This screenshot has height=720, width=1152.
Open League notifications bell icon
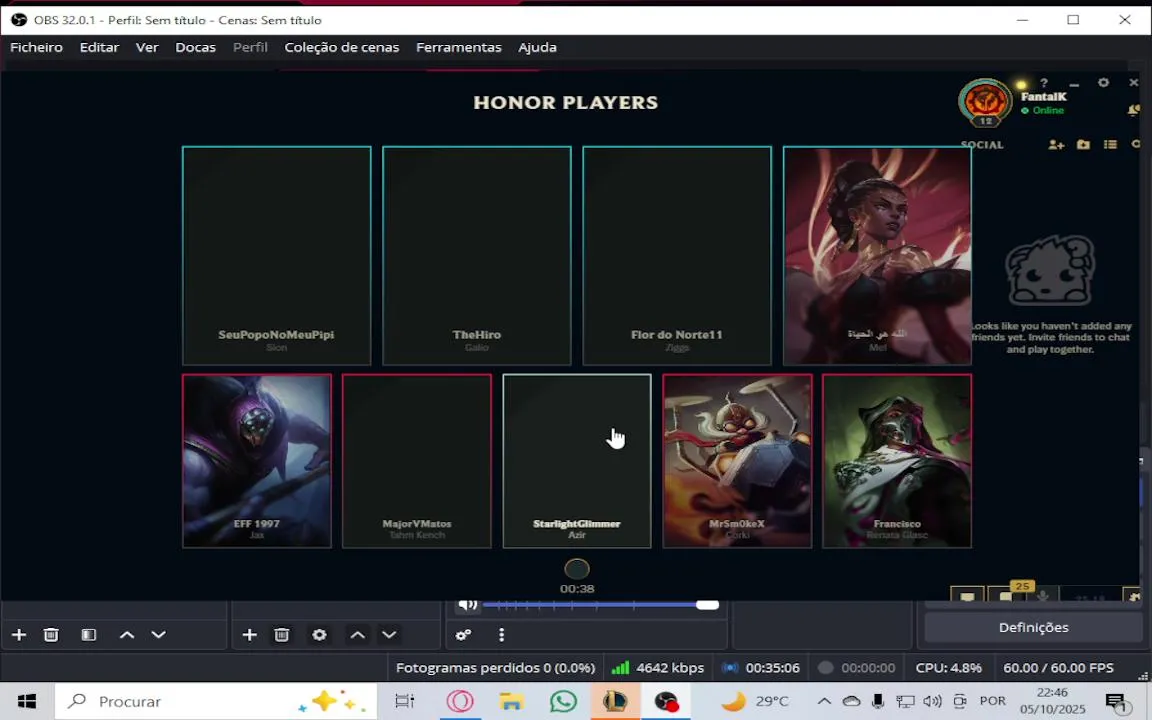click(x=1134, y=110)
